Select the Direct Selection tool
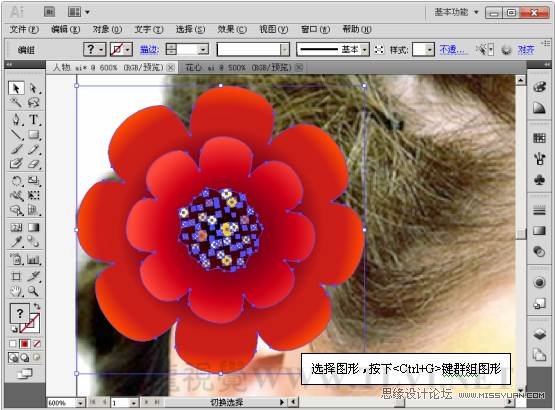The width and height of the screenshot is (555, 410). pyautogui.click(x=34, y=88)
